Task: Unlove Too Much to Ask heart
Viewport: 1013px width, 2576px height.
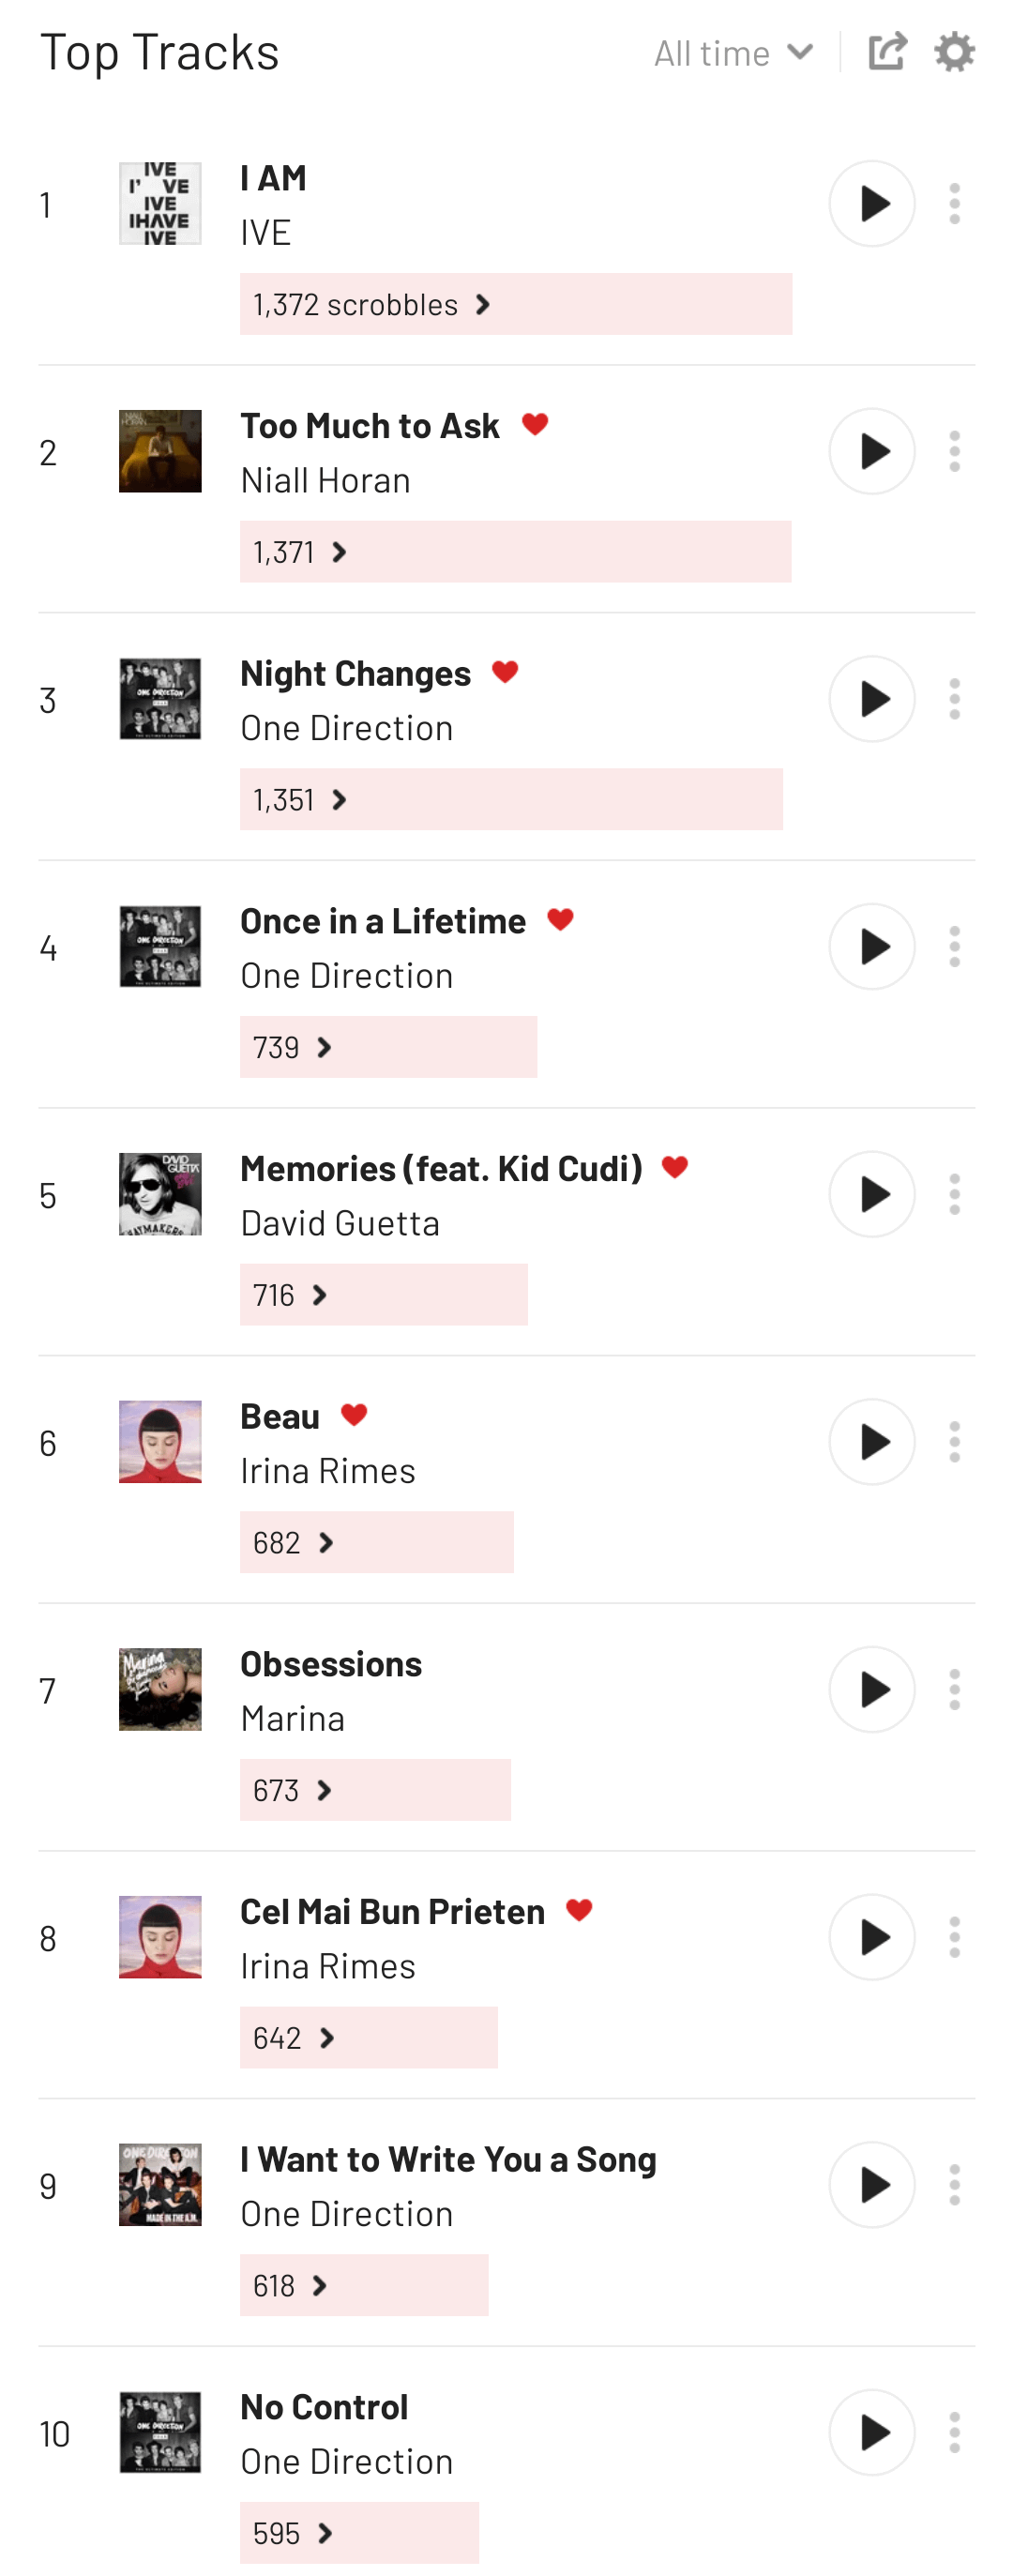Action: tap(535, 425)
